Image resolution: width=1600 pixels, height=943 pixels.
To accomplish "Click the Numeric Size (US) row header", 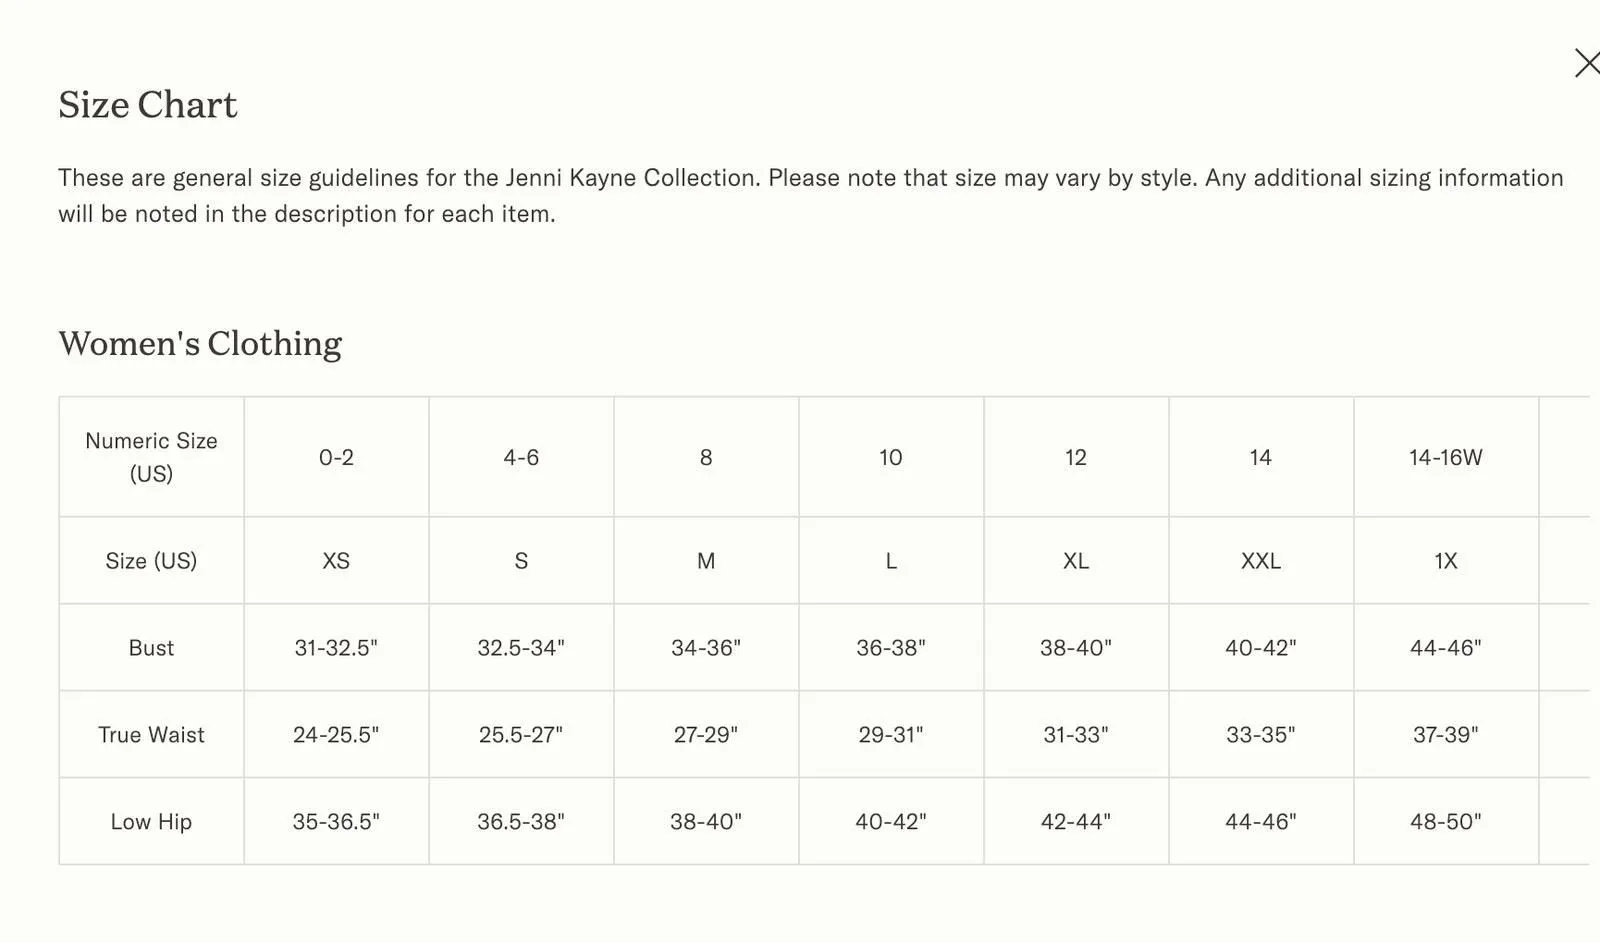I will coord(151,457).
